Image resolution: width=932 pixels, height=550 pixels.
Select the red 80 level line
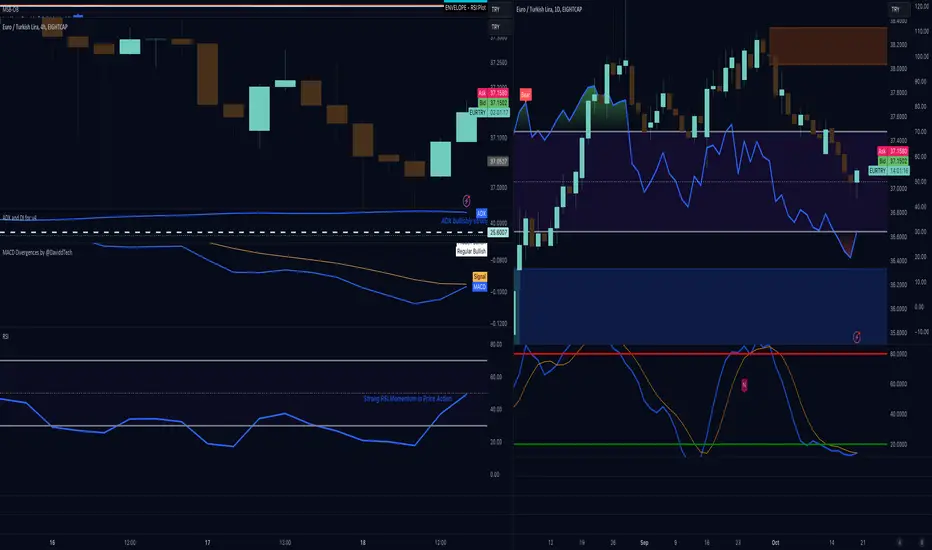point(701,354)
